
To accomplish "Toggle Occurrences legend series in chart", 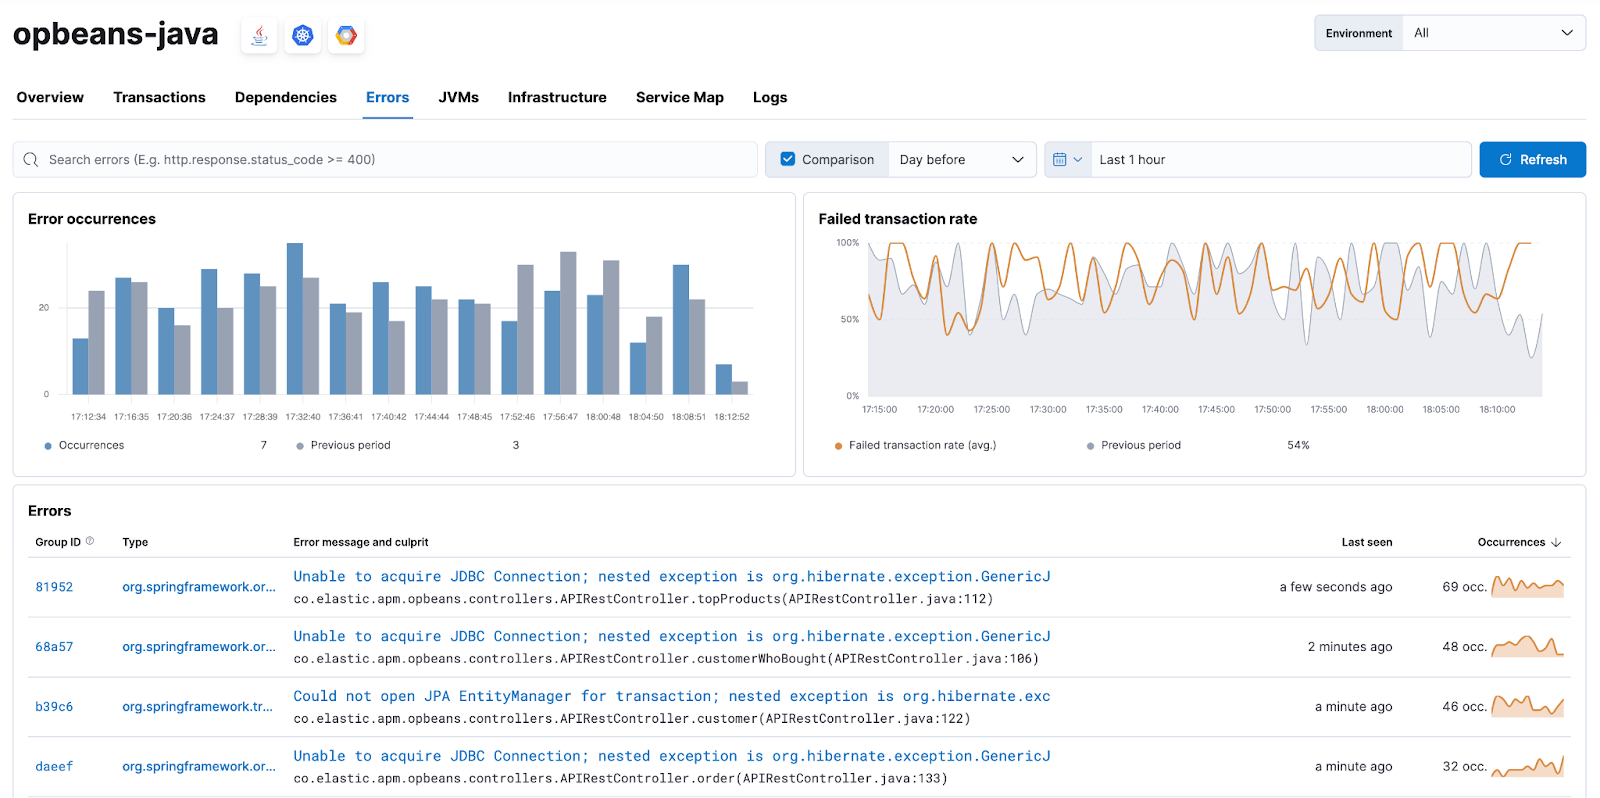I will [x=91, y=445].
